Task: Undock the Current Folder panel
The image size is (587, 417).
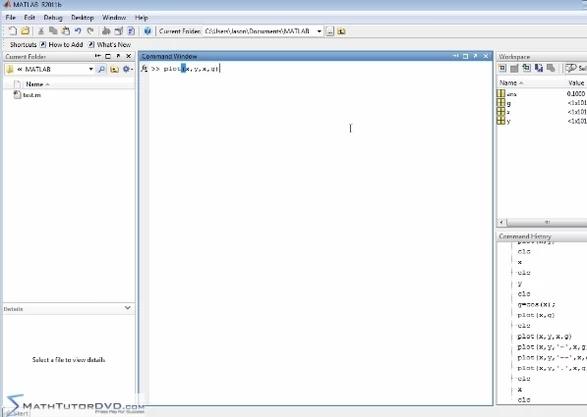Action: [x=118, y=56]
